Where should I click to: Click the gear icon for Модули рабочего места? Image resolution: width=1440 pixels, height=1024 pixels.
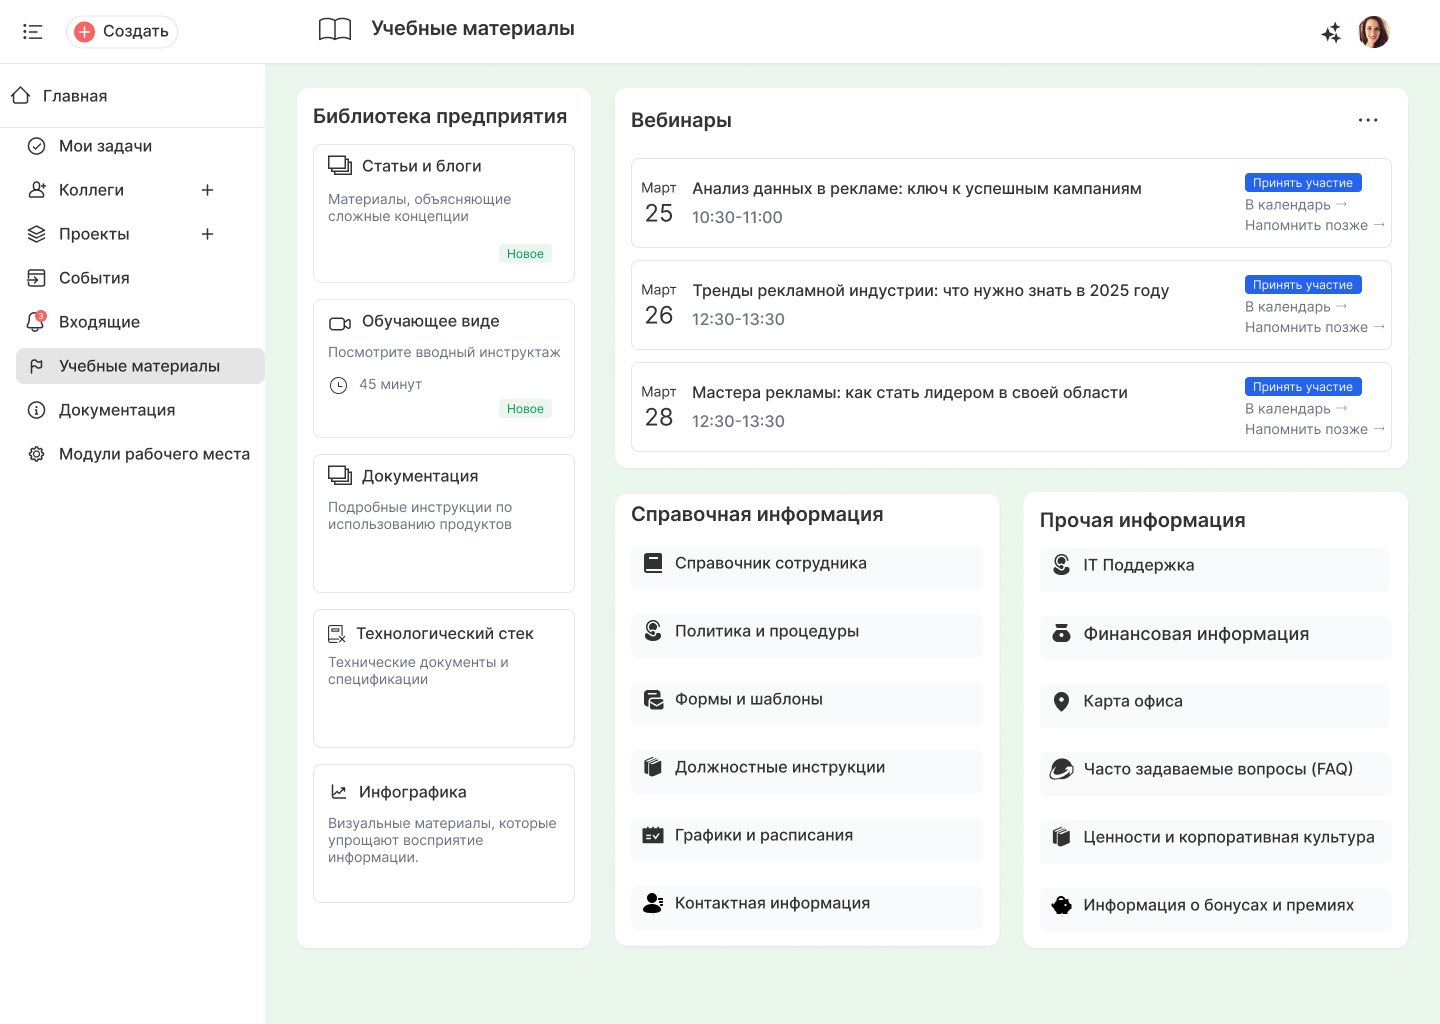pos(37,454)
